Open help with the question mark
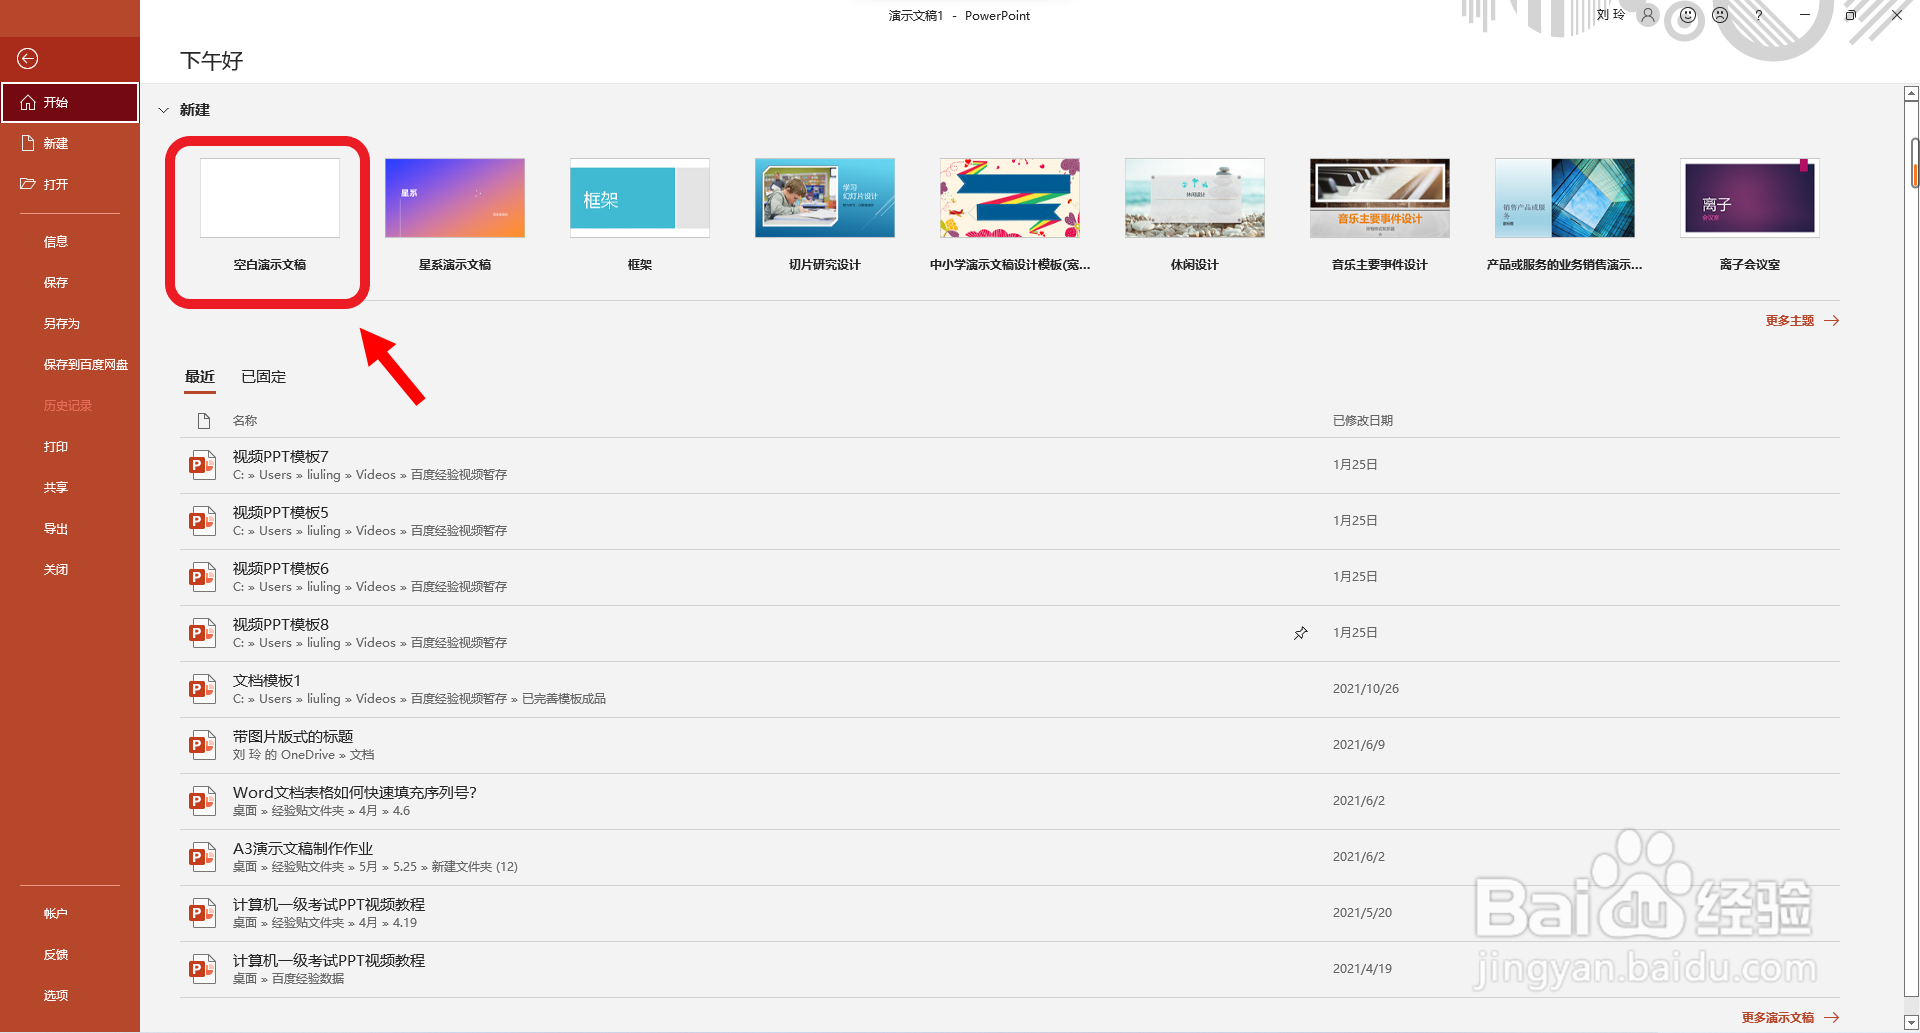Screen dimensions: 1920x1033 (x=1758, y=15)
